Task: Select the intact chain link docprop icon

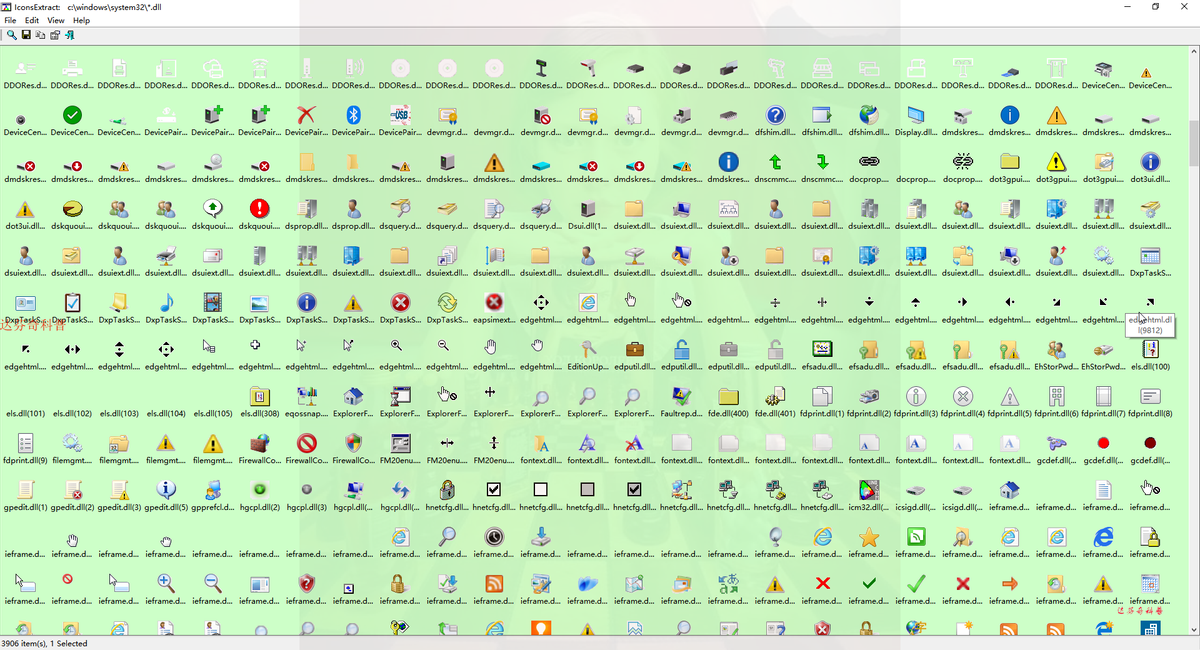Action: (x=869, y=162)
